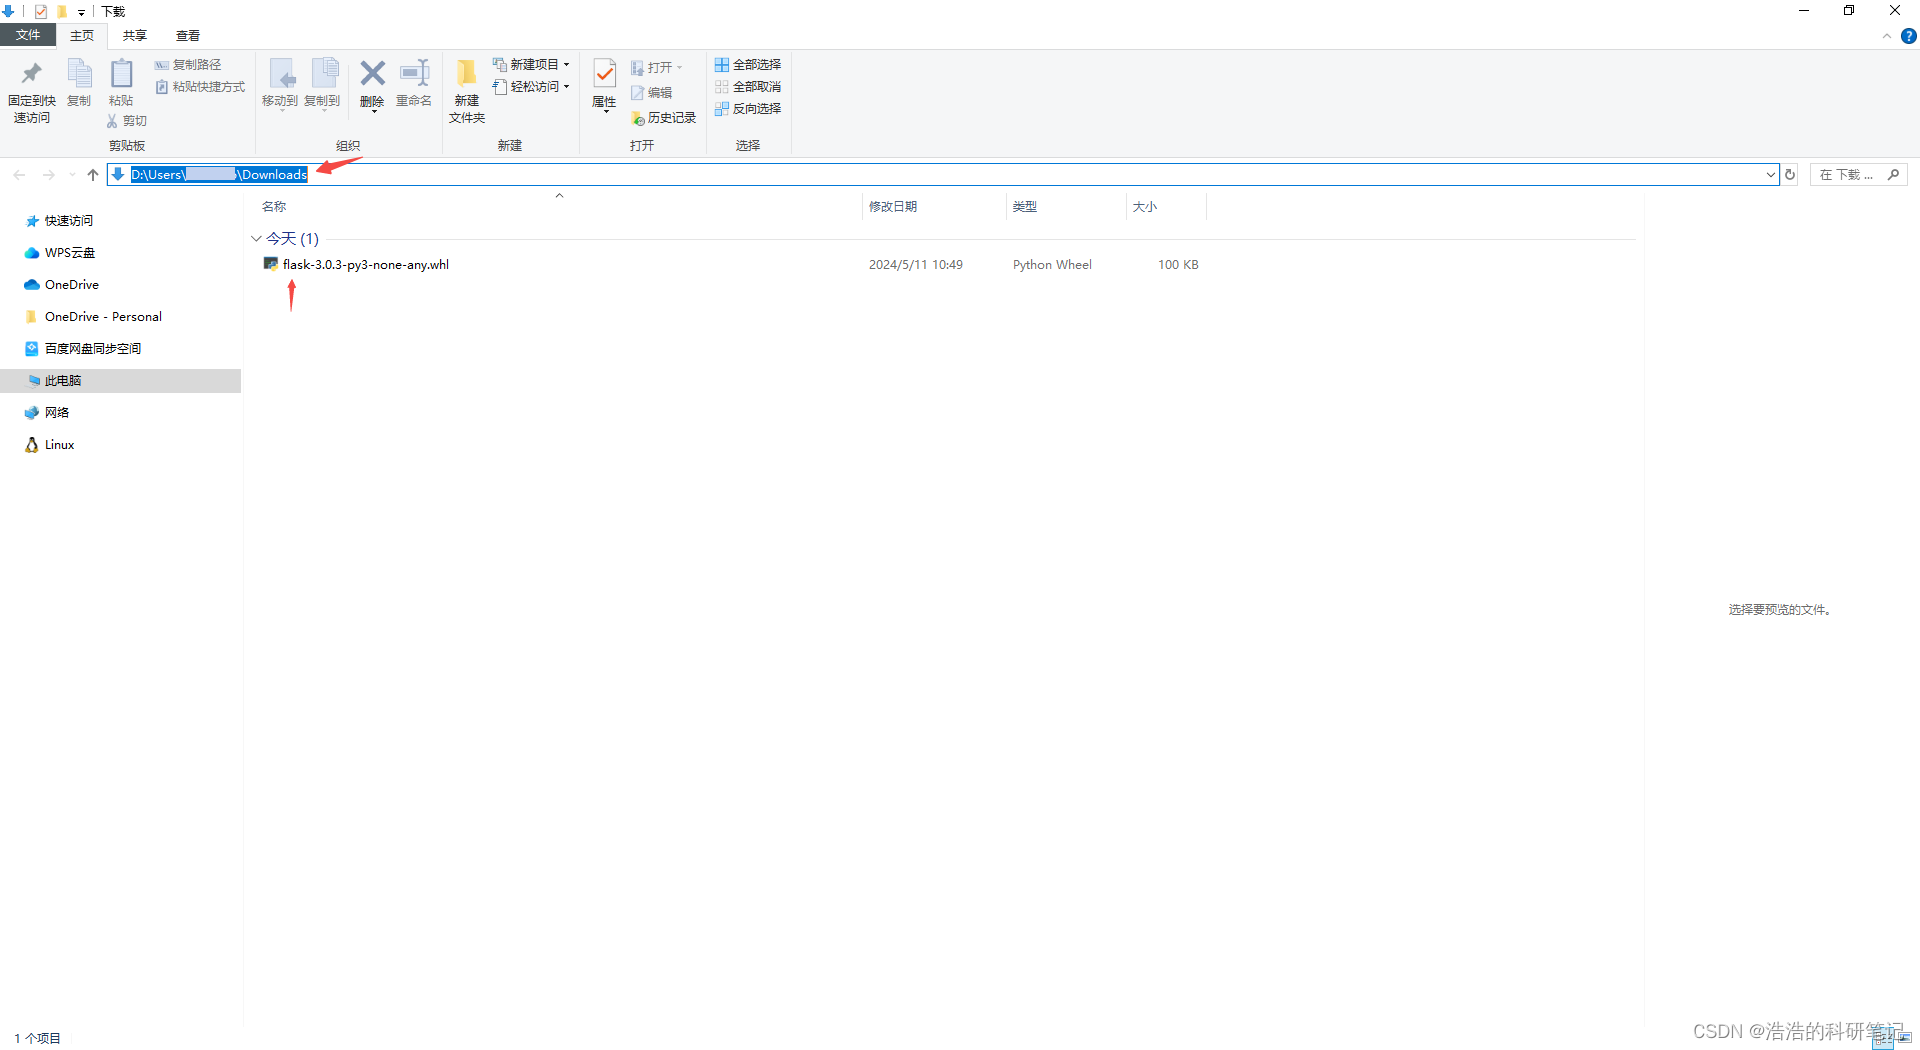Switch to the 查看 view tab

[188, 35]
